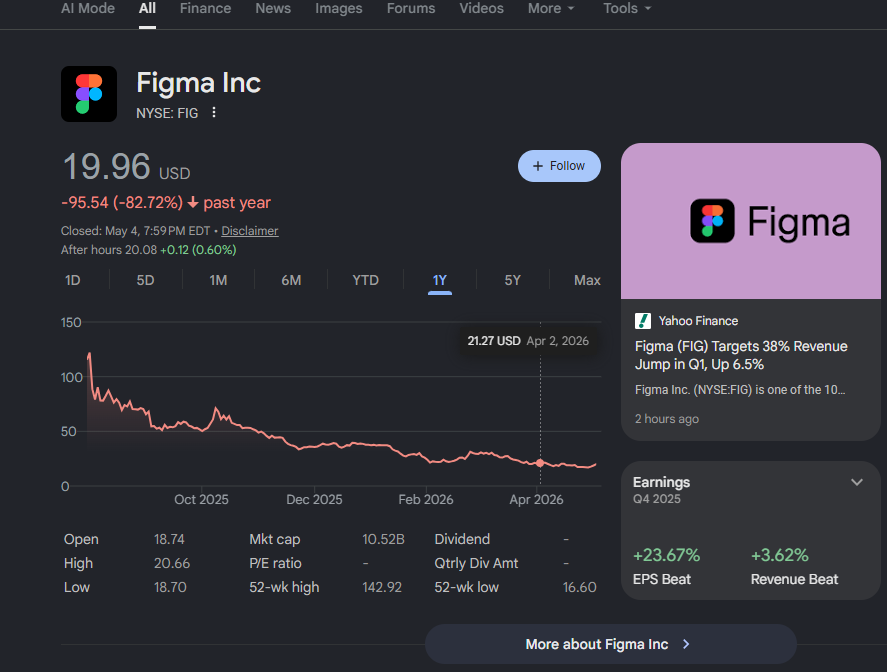Expand the Earnings Q4 2025 card chevron
The image size is (887, 672).
(857, 482)
